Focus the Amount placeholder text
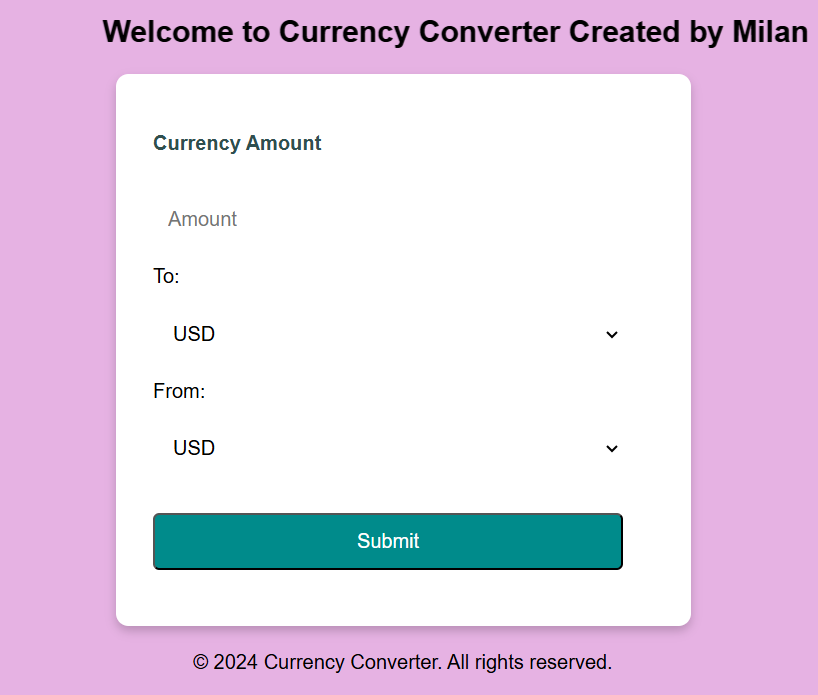 click(x=202, y=219)
